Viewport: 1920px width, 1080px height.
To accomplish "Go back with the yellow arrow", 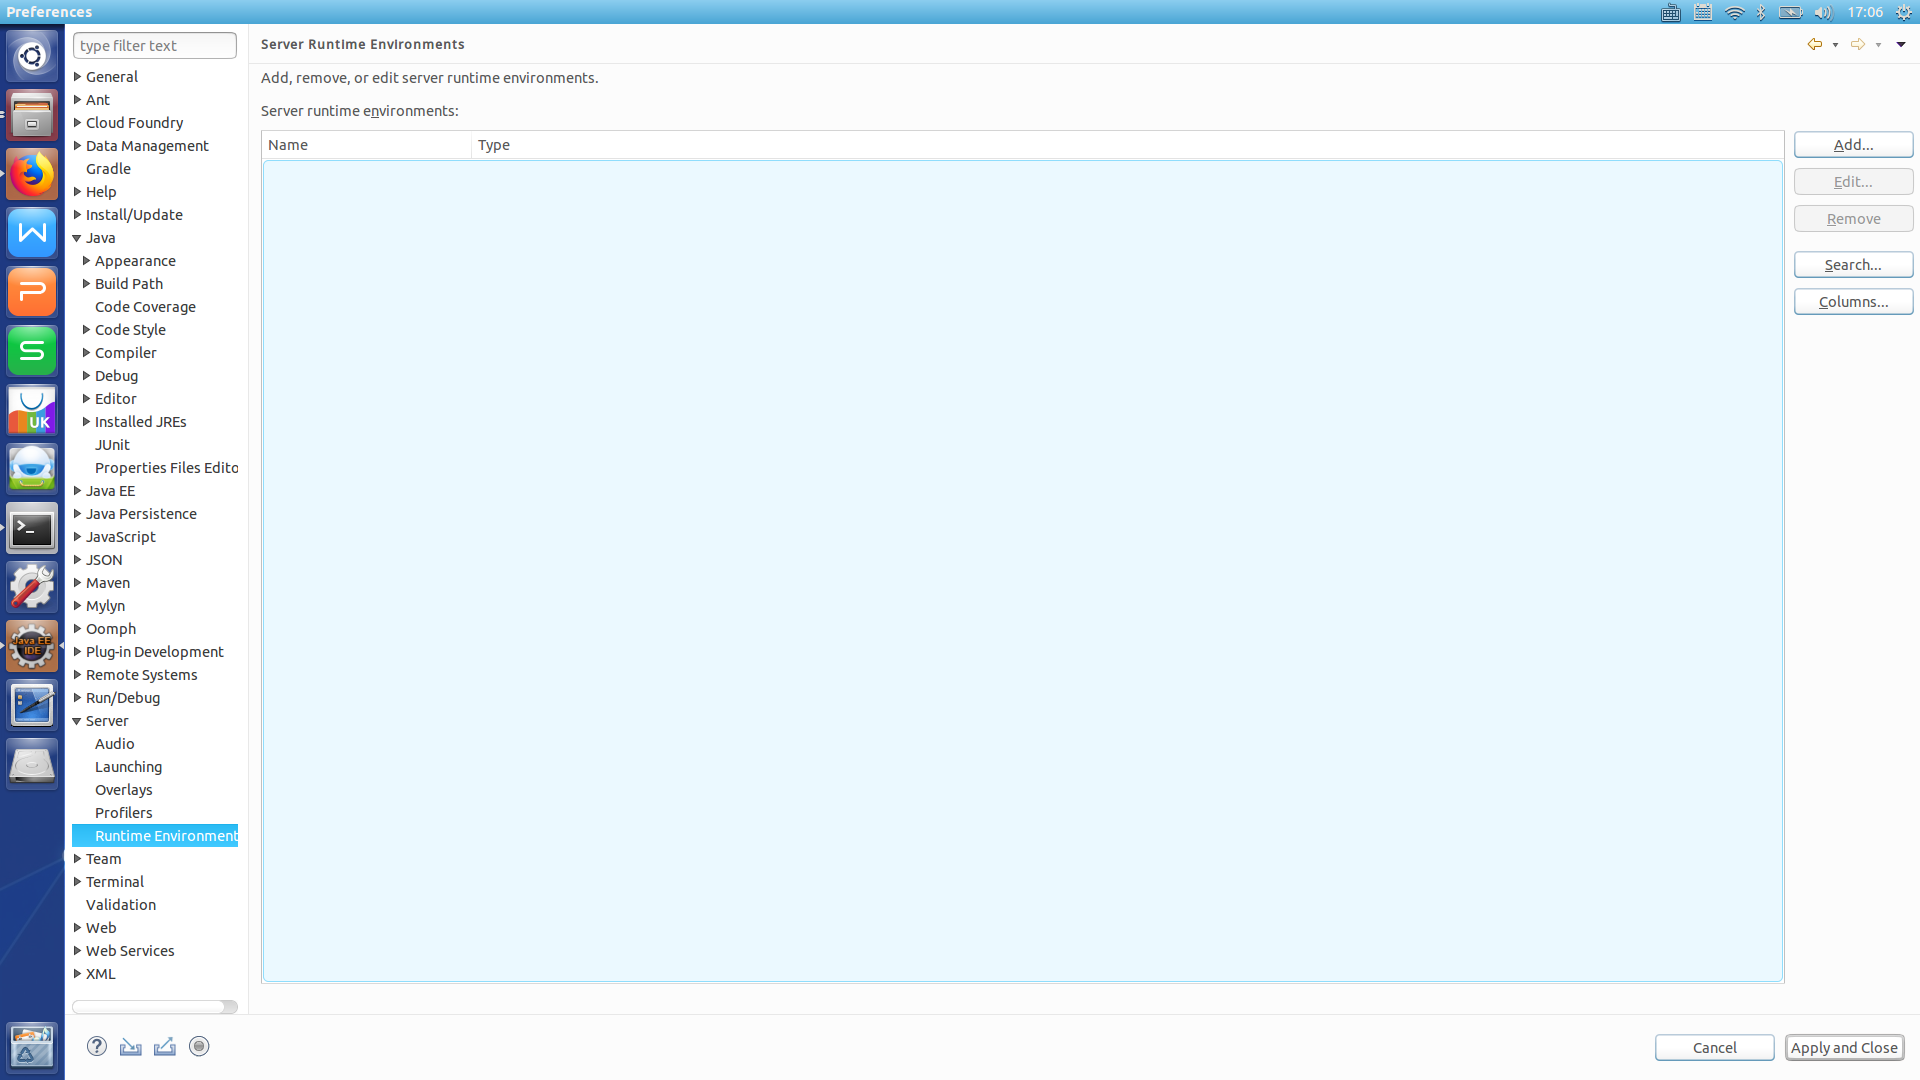I will click(x=1814, y=44).
